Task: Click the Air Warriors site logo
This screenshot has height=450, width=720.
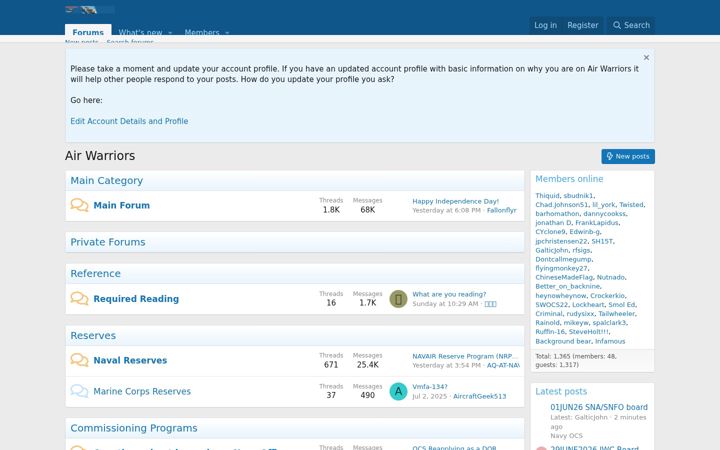Action: pos(90,10)
